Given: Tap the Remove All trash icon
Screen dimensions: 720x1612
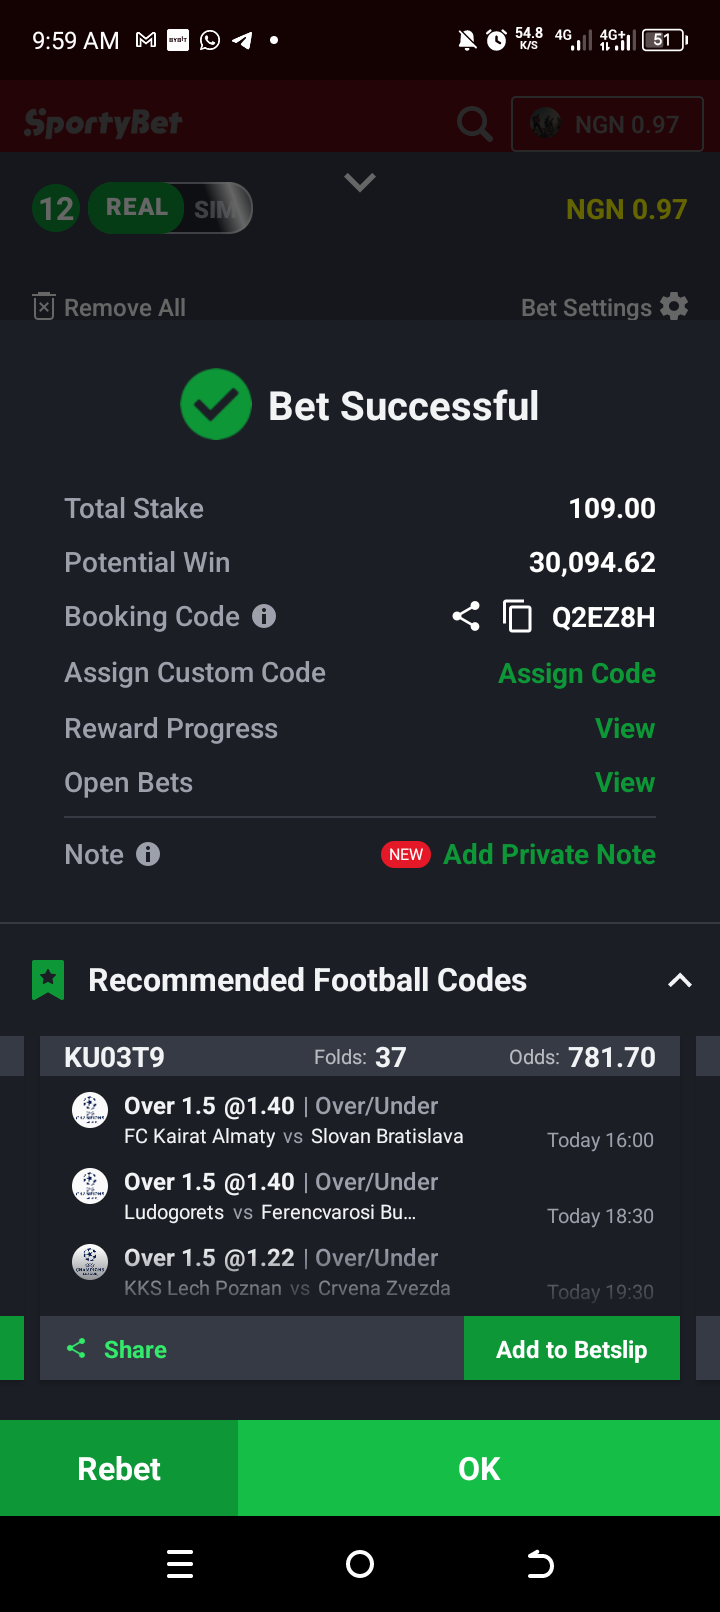Looking at the screenshot, I should point(43,306).
